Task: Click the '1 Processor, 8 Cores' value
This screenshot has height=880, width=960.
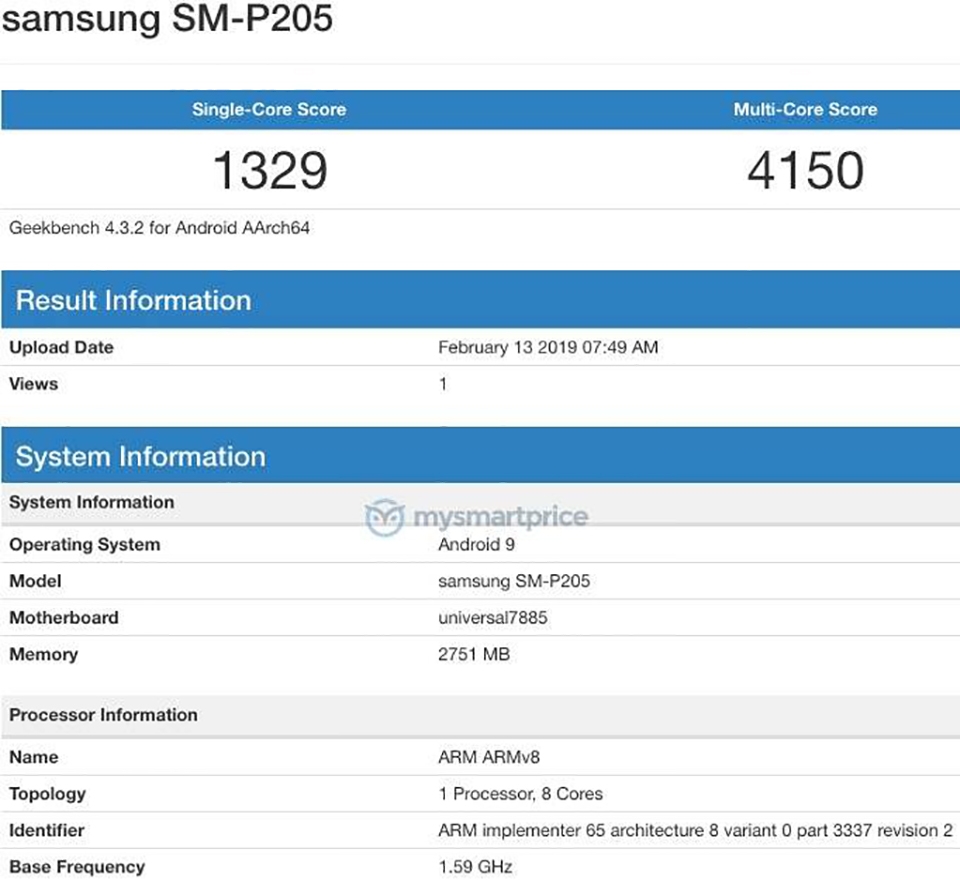Action: point(520,794)
